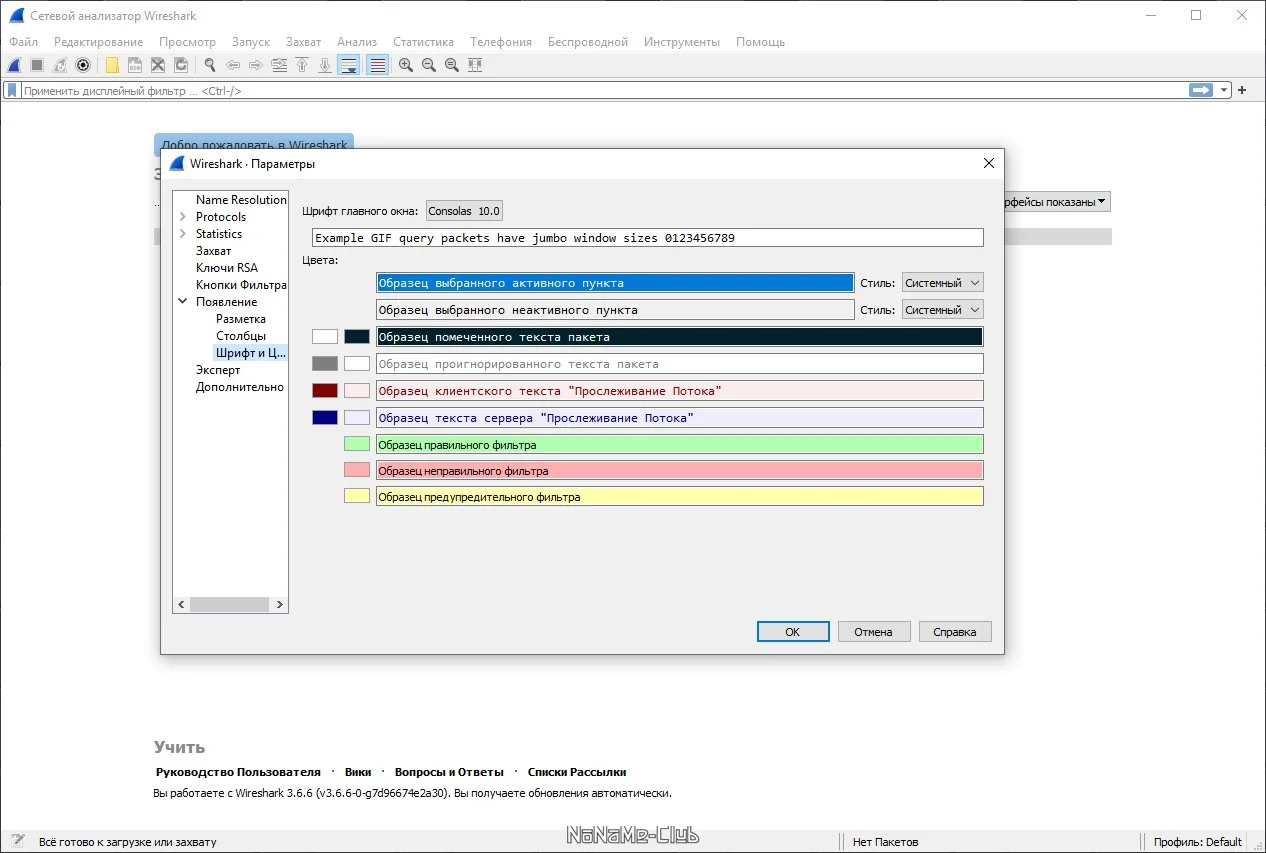This screenshot has height=853, width=1266.
Task: Change main window font via Consolas 10.0 button
Action: click(x=464, y=211)
